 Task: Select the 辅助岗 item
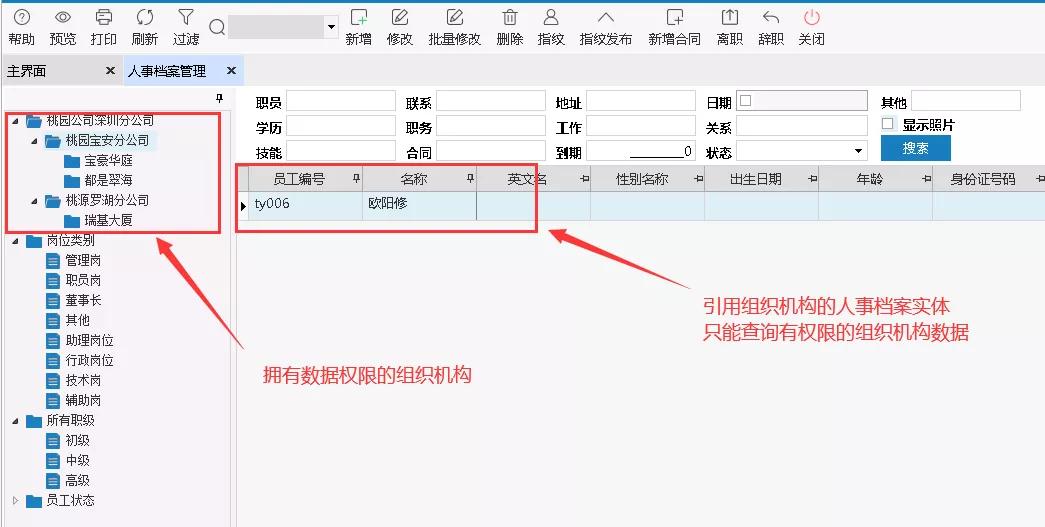[83, 400]
